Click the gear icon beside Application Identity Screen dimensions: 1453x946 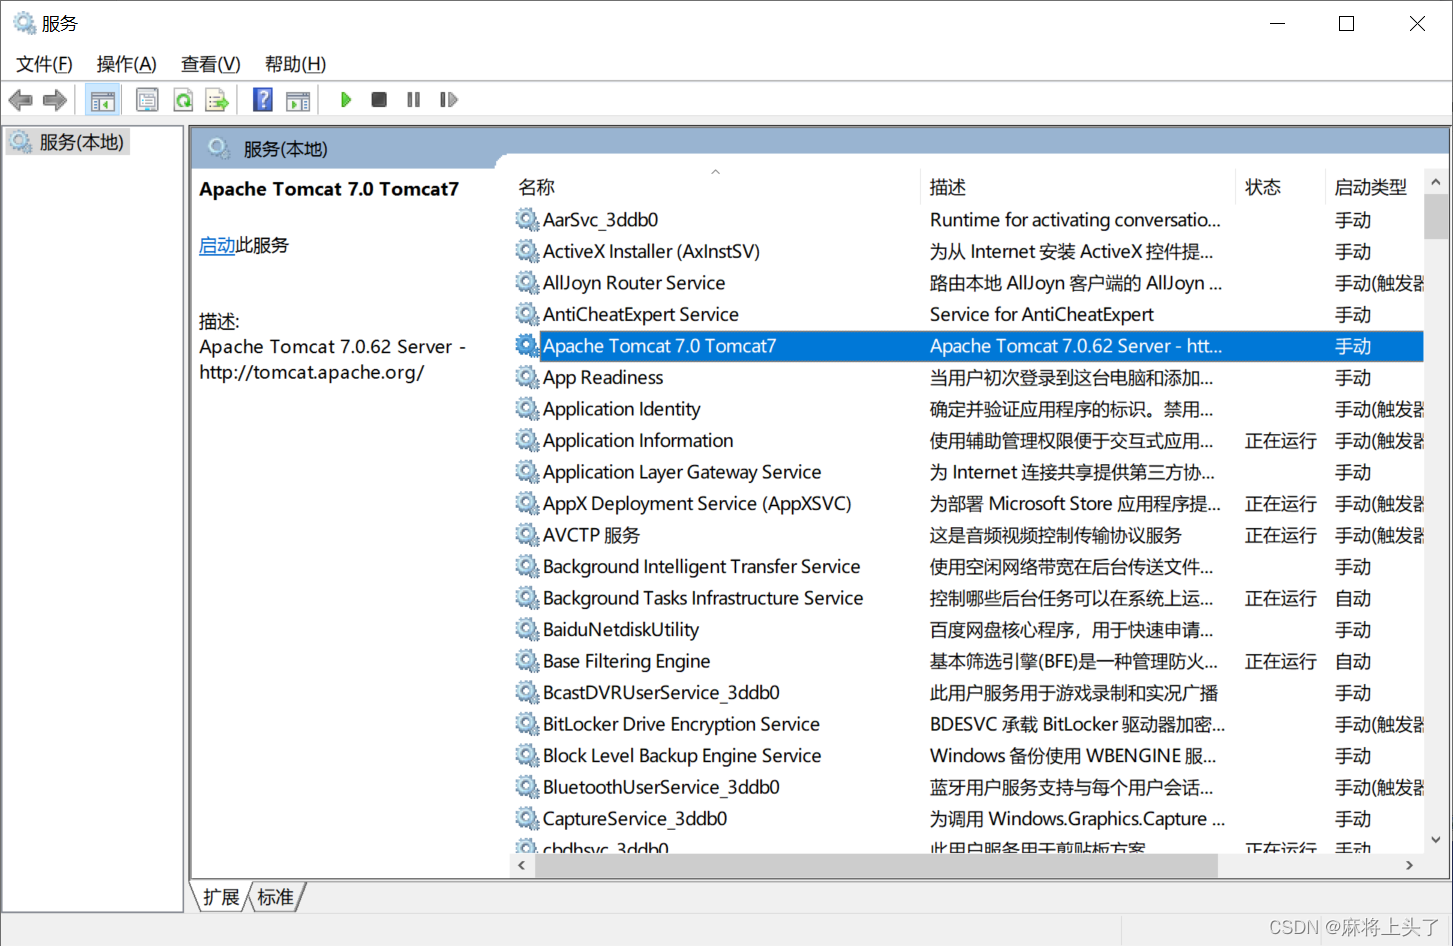(x=527, y=408)
